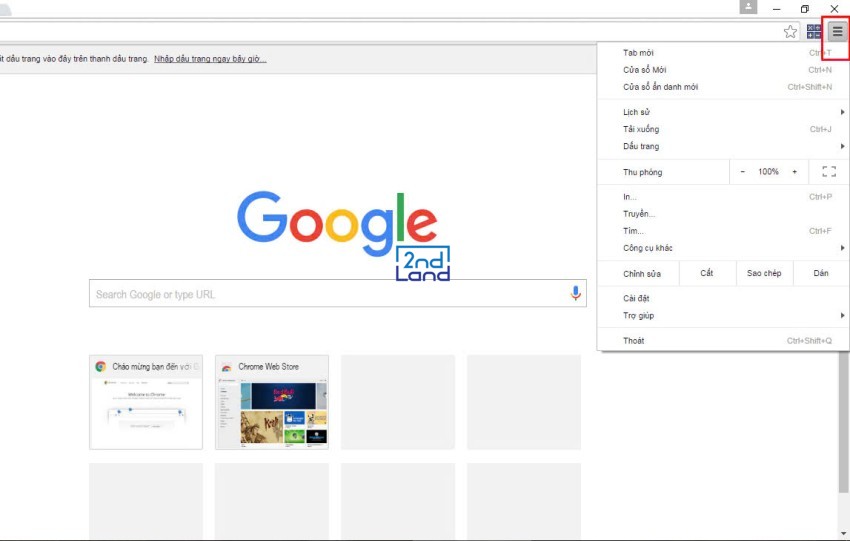Expand 'Công cụ khác' more tools submenu
The height and width of the screenshot is (541, 850).
[x=724, y=248]
